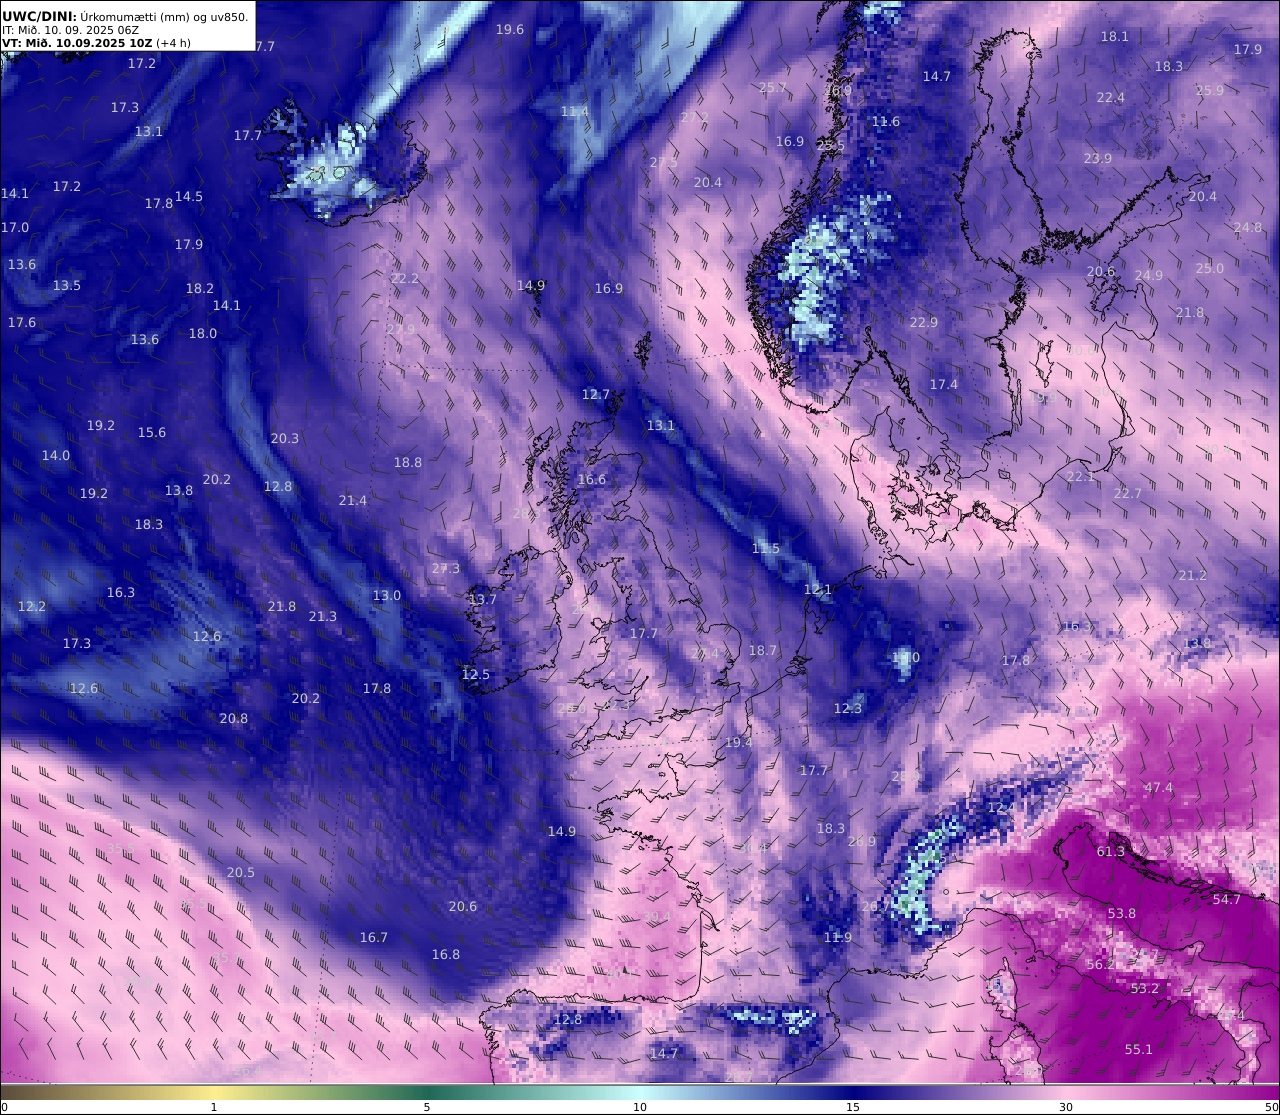The image size is (1280, 1115).
Task: Click the 16.8 map value
Action: tap(446, 955)
